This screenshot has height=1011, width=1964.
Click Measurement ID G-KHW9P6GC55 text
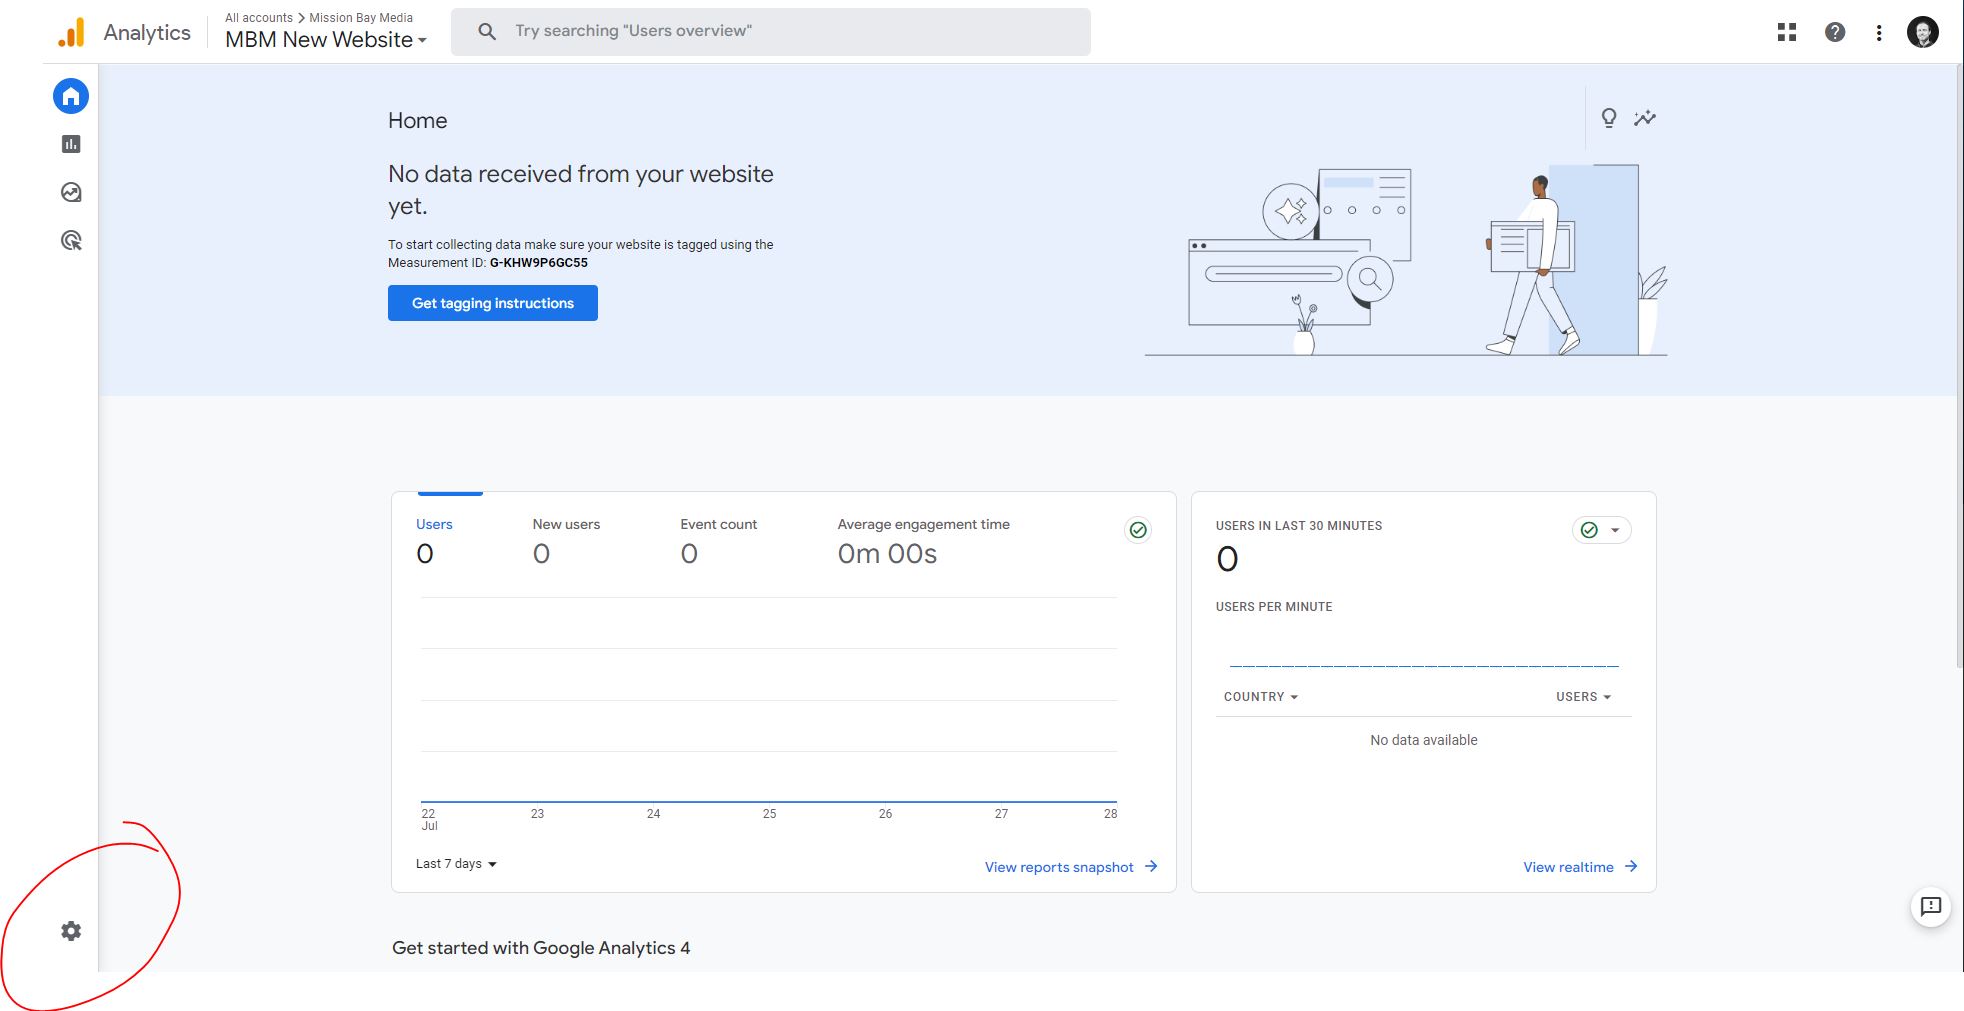tap(539, 263)
